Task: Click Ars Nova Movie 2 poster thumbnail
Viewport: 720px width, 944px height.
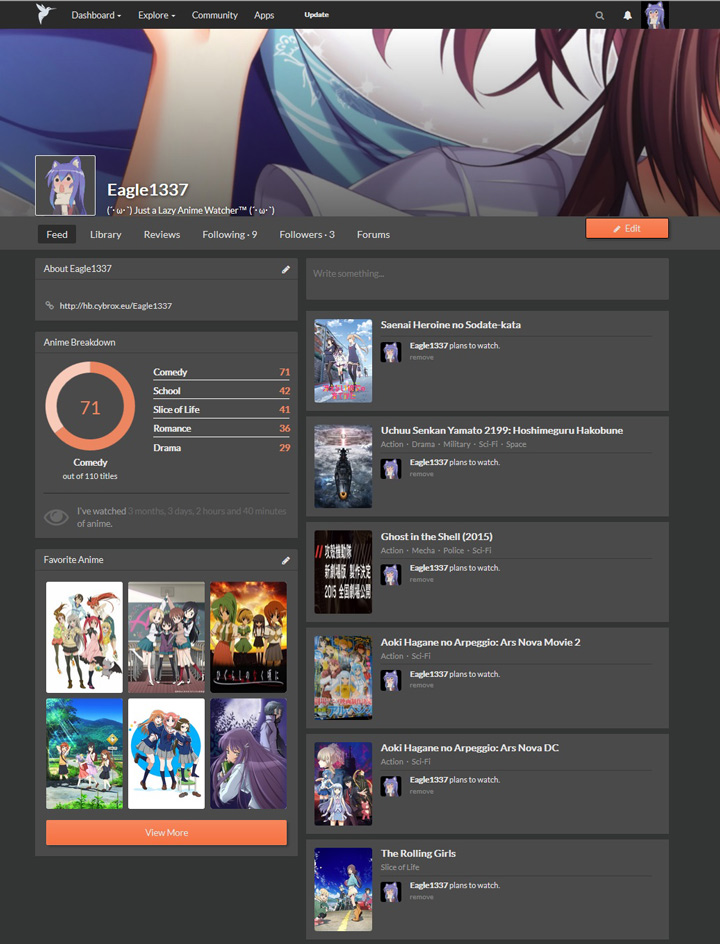Action: point(343,678)
